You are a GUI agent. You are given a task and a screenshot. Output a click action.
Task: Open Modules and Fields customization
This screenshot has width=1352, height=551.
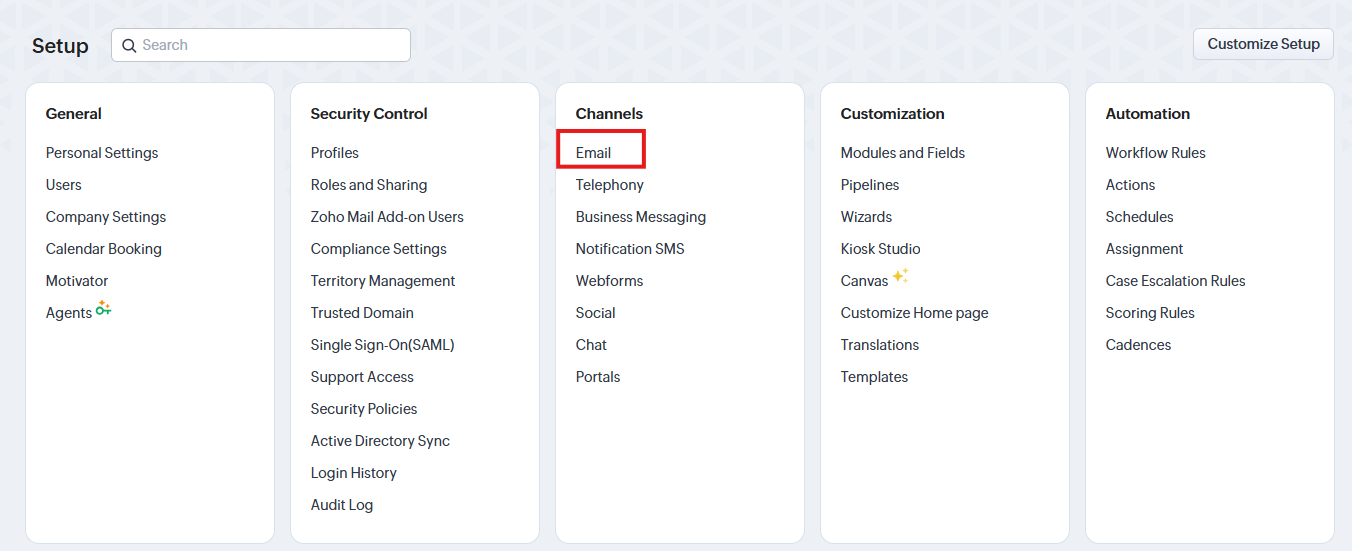tap(903, 153)
